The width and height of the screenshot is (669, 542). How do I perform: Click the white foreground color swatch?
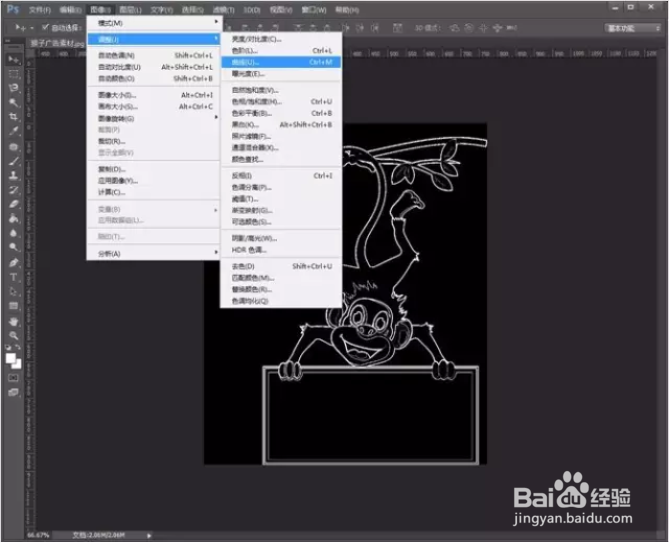10,358
